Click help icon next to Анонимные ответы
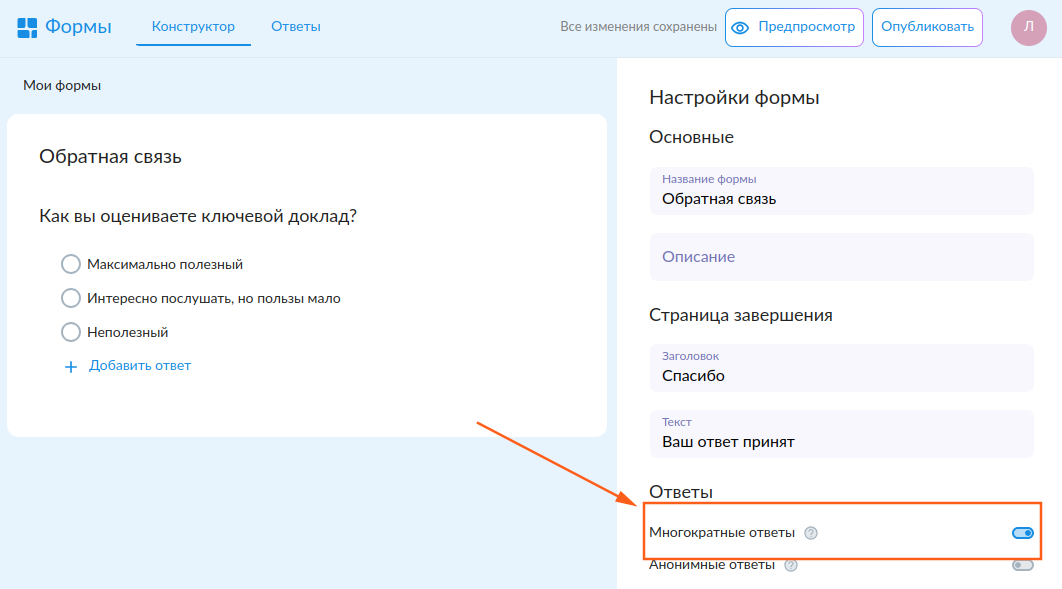The image size is (1062, 589). [790, 565]
